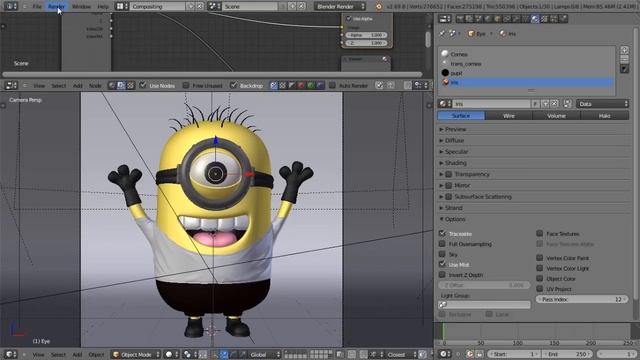Enable the Mirror panel checkbox
The width and height of the screenshot is (640, 360).
pyautogui.click(x=449, y=185)
